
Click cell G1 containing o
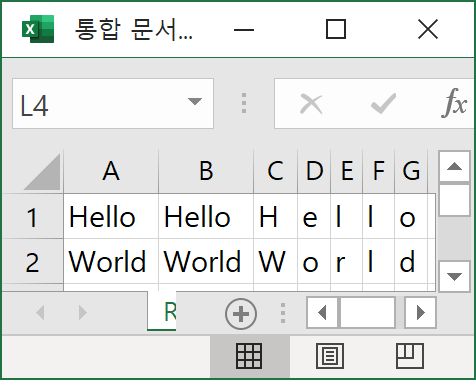(x=411, y=217)
